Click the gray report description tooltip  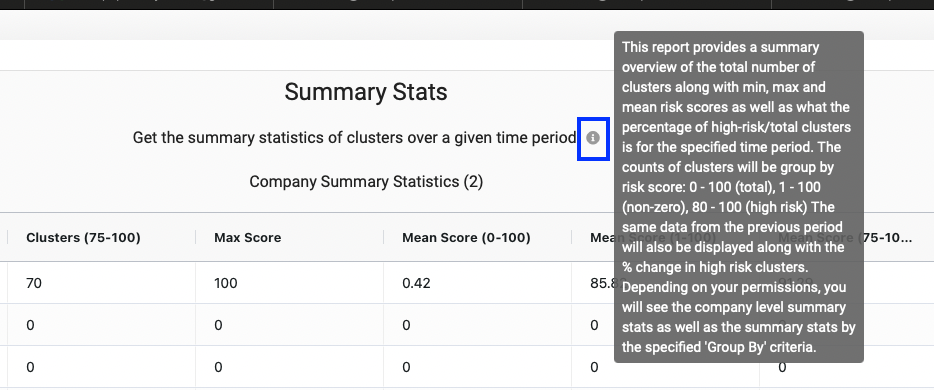(x=739, y=196)
